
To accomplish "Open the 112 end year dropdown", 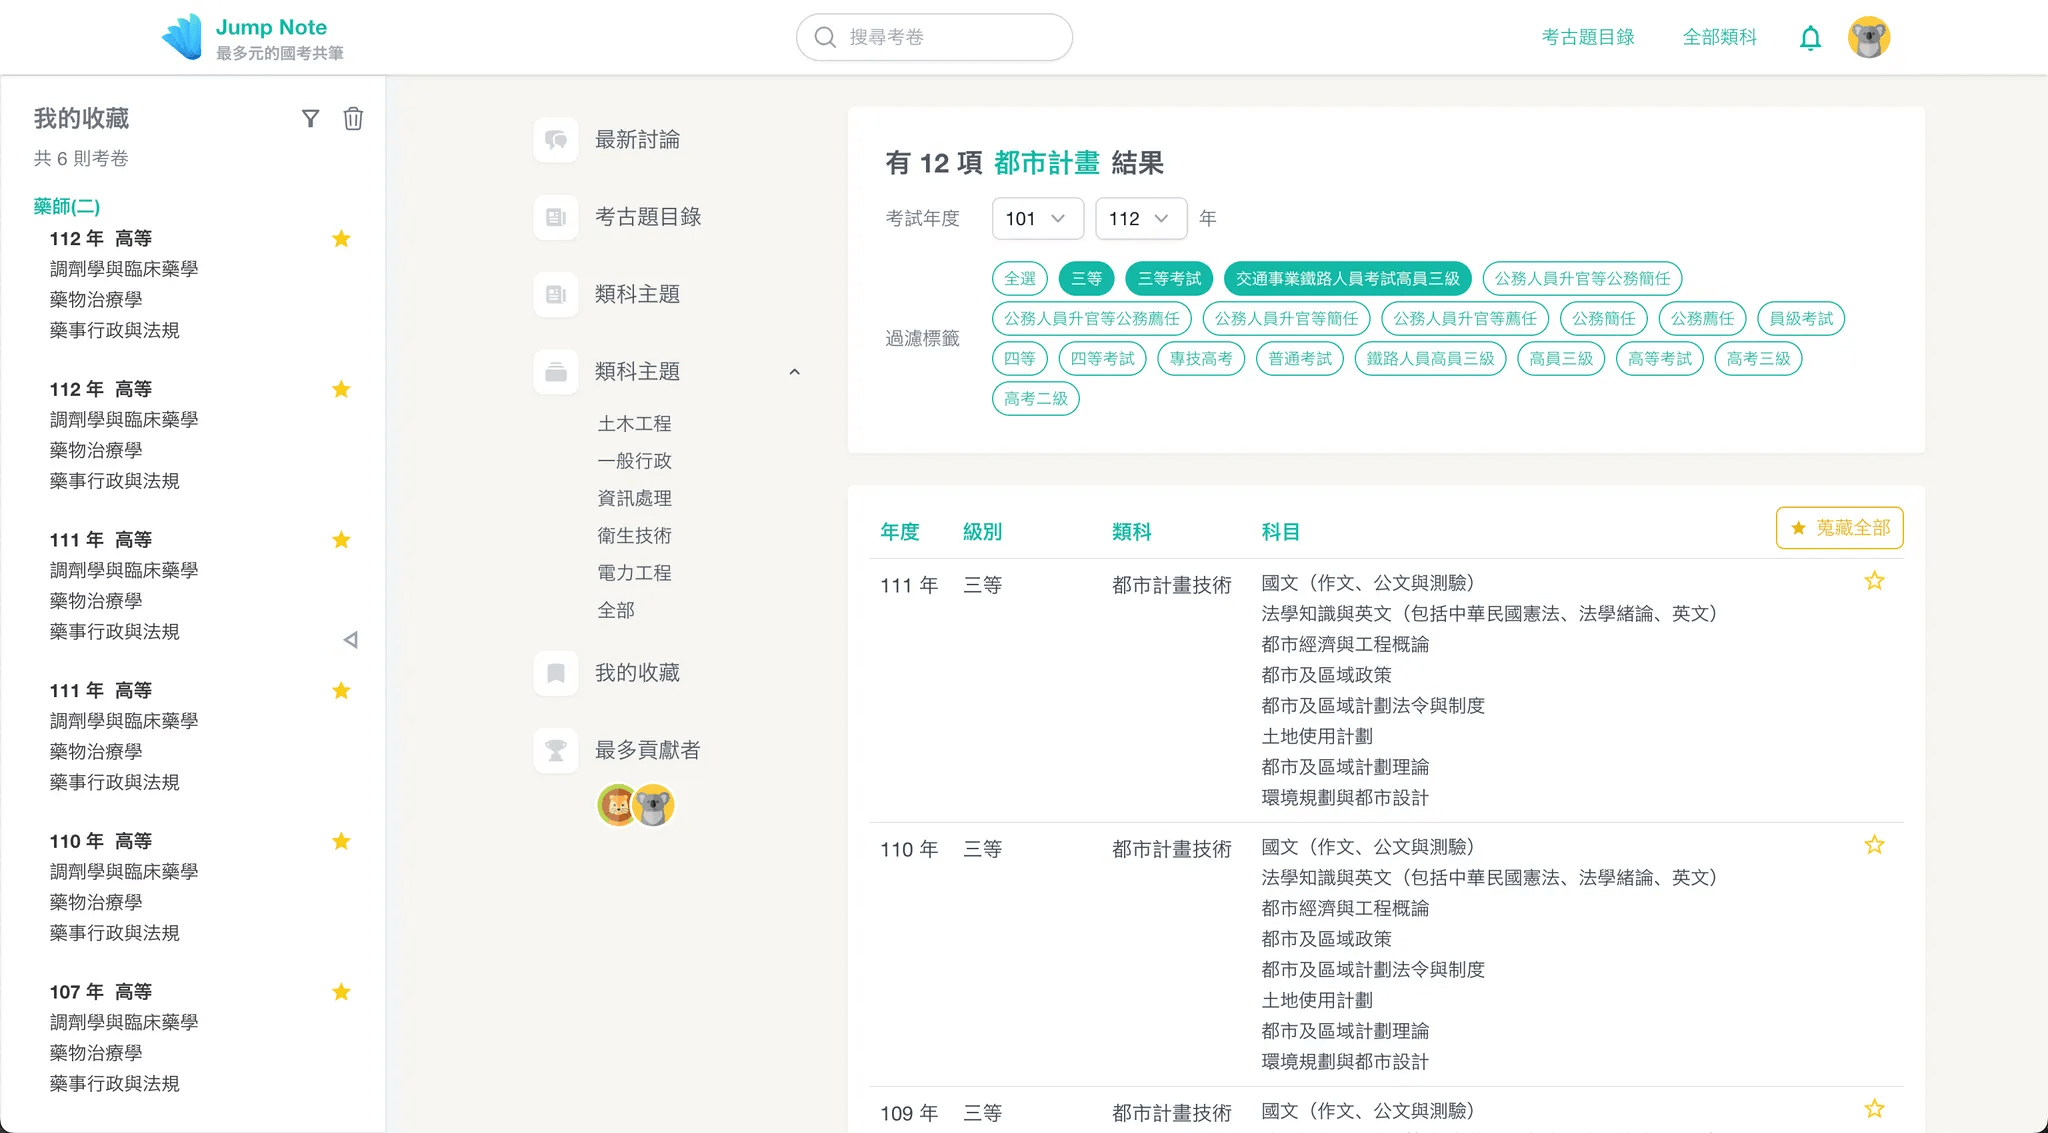I will pos(1140,219).
